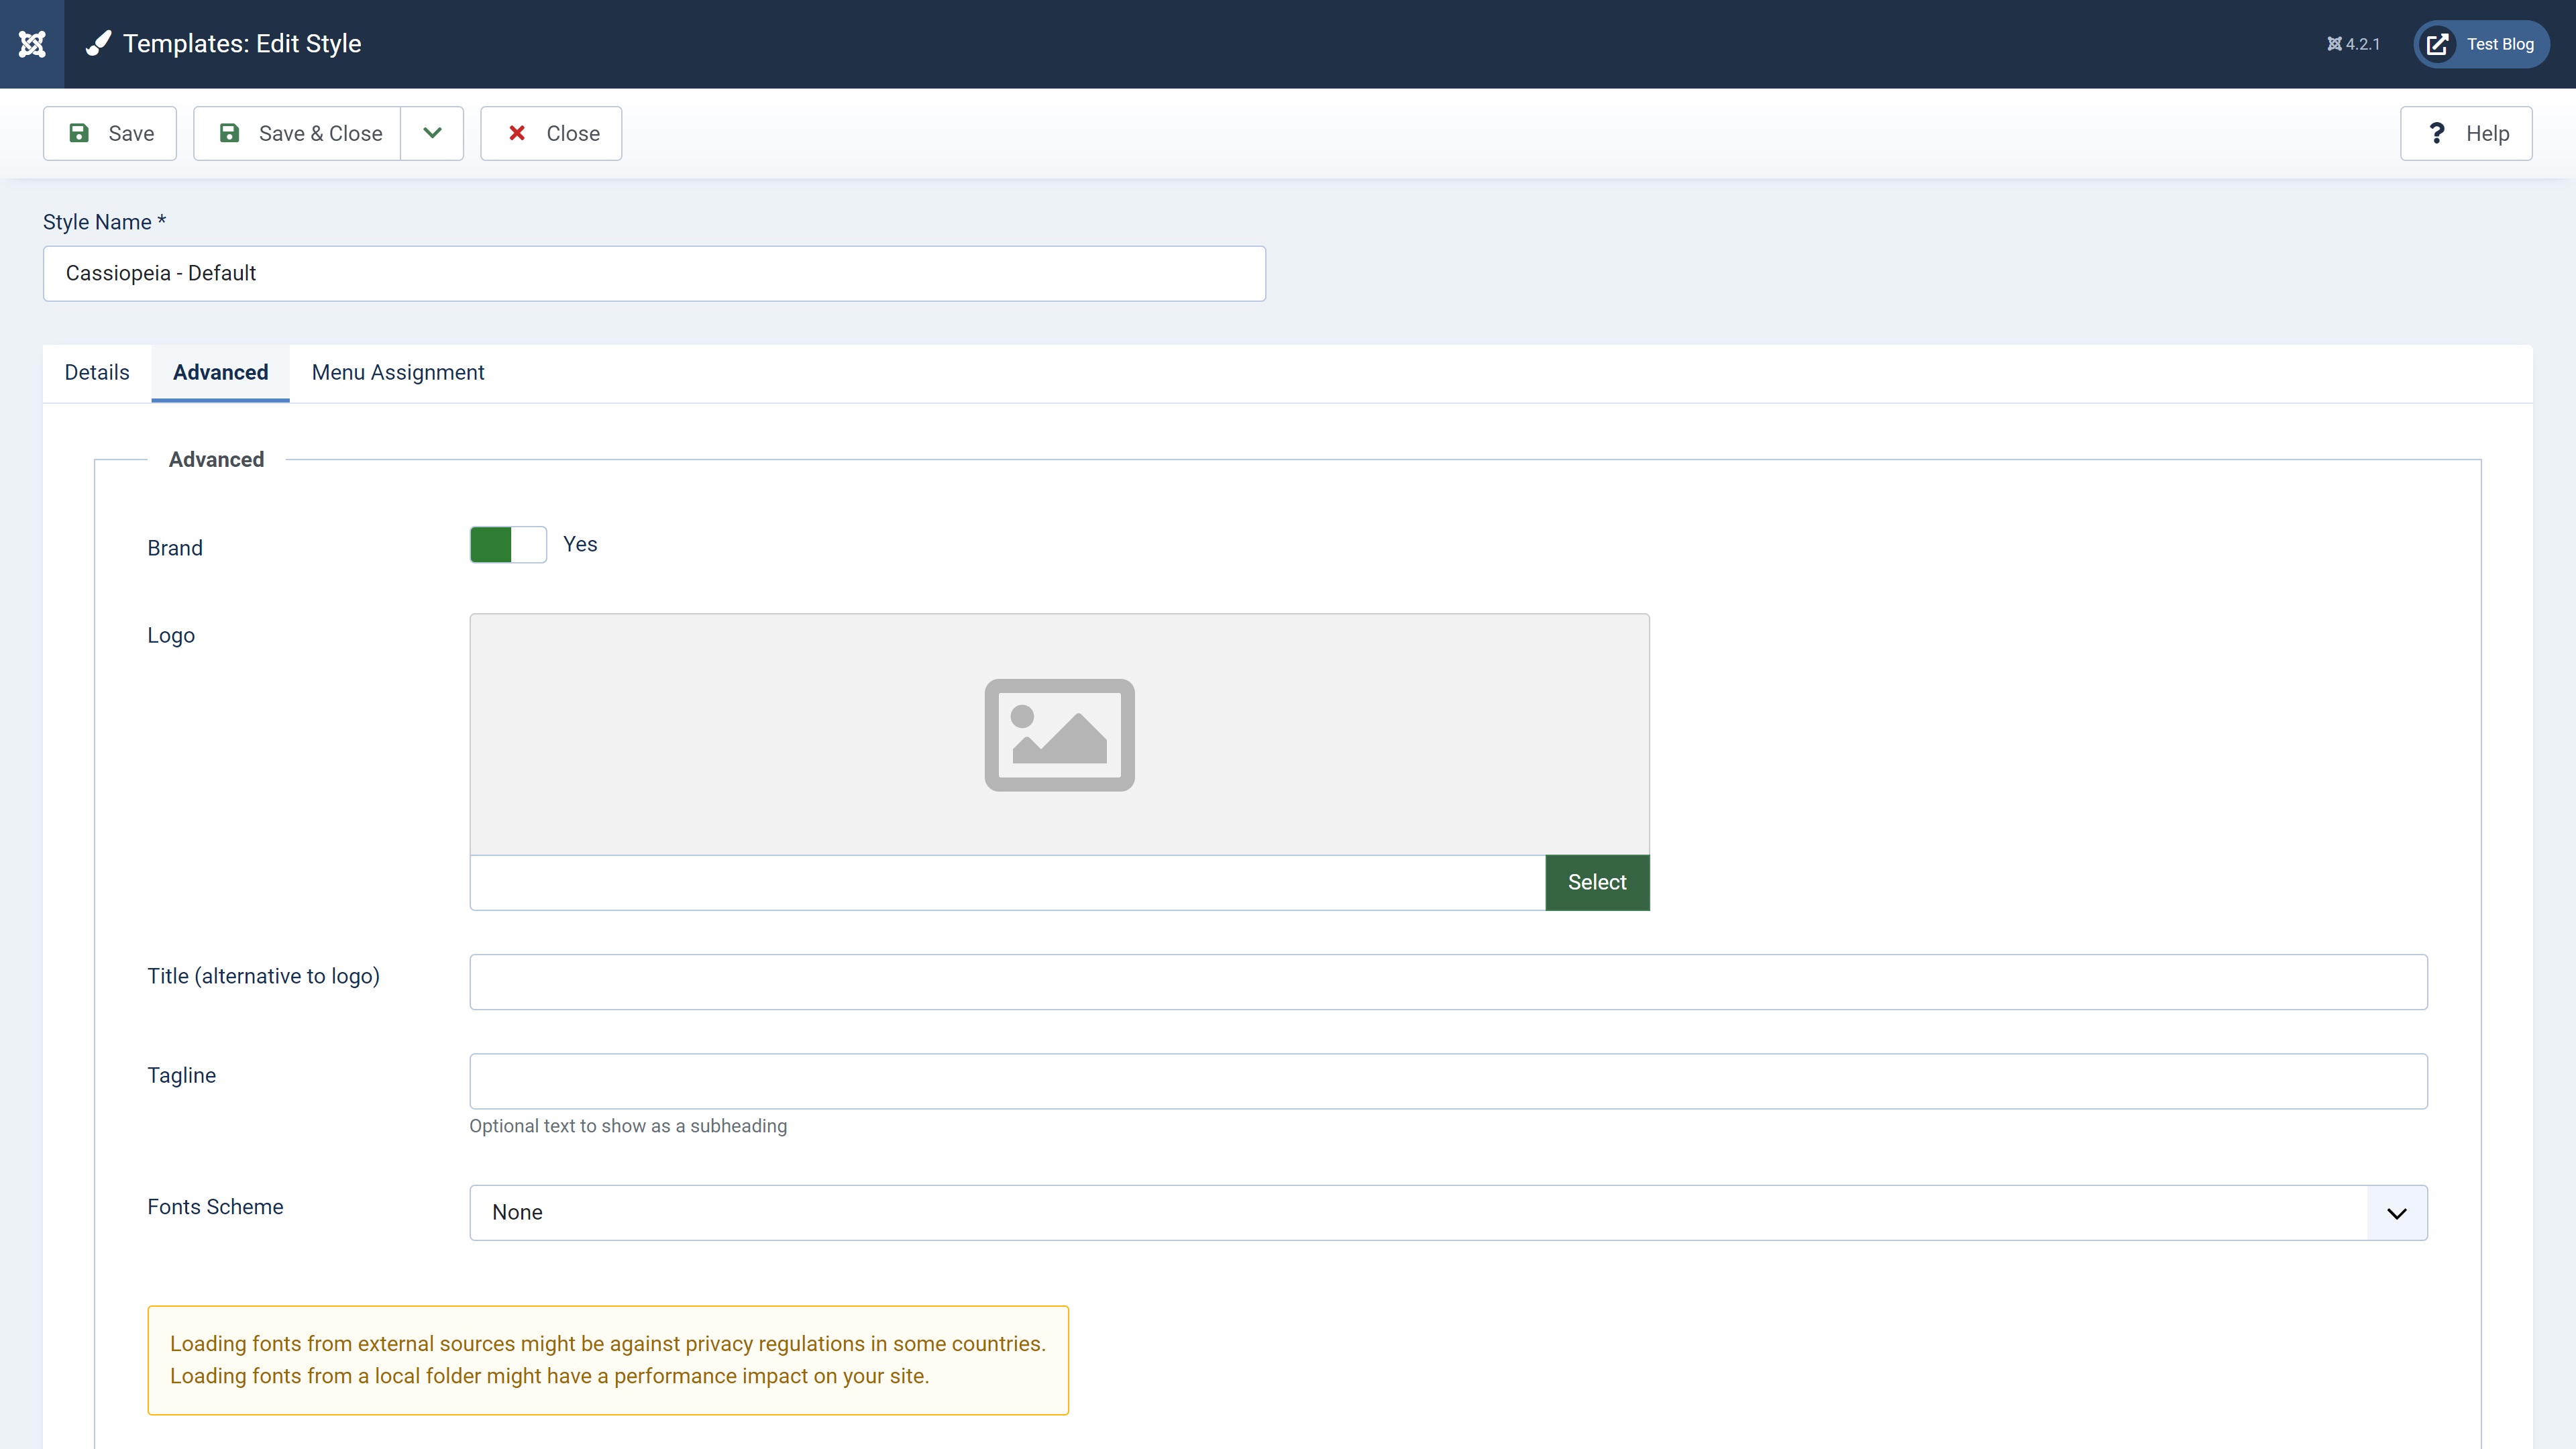Enable Brand toggle to Yes
This screenshot has width=2576, height=1449.
pyautogui.click(x=510, y=545)
